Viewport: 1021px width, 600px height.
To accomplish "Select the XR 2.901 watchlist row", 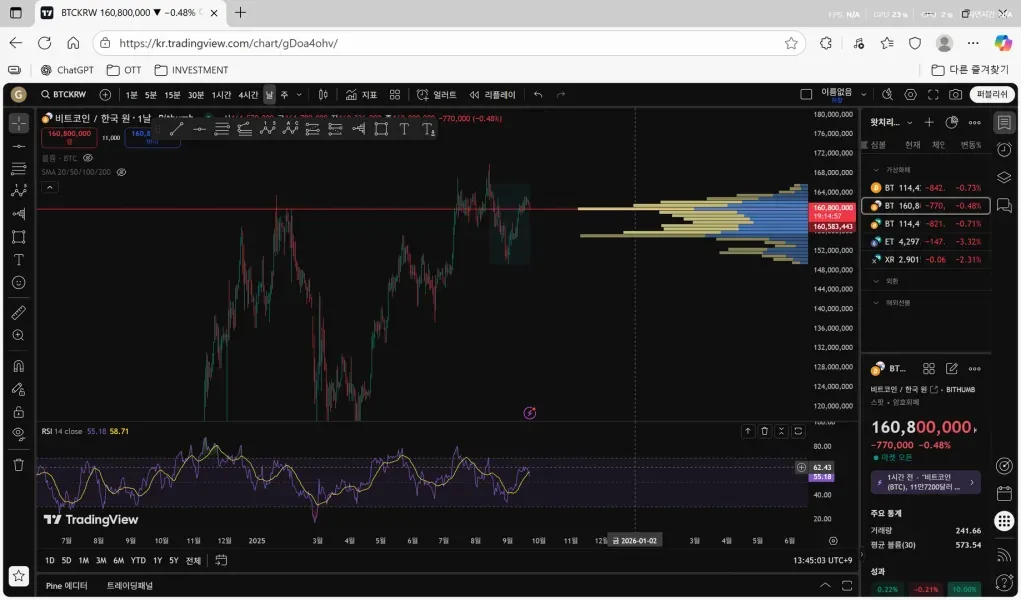I will [x=925, y=259].
